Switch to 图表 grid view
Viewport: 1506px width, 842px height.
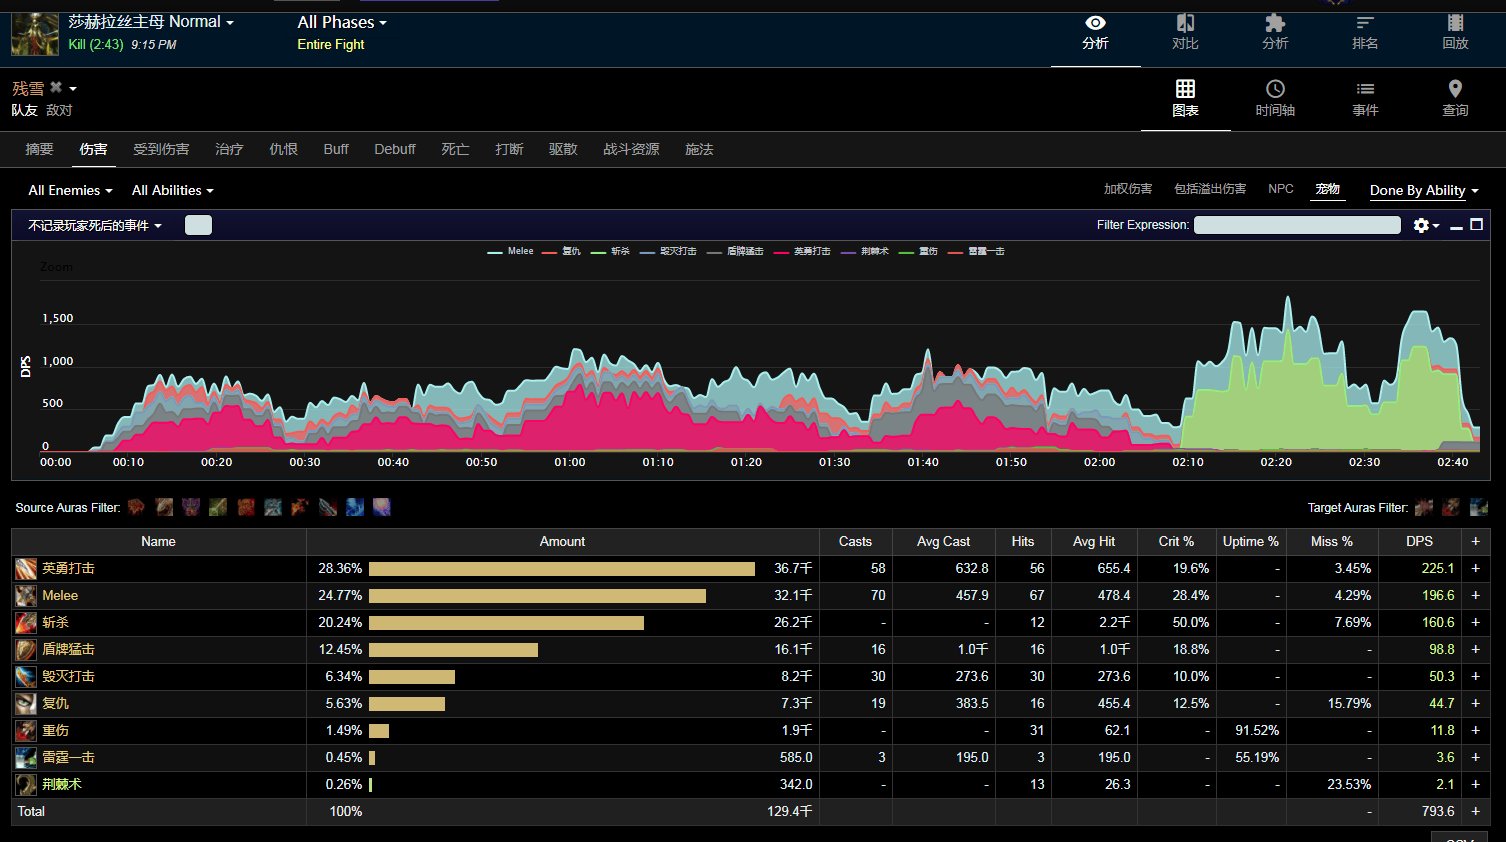click(x=1185, y=99)
